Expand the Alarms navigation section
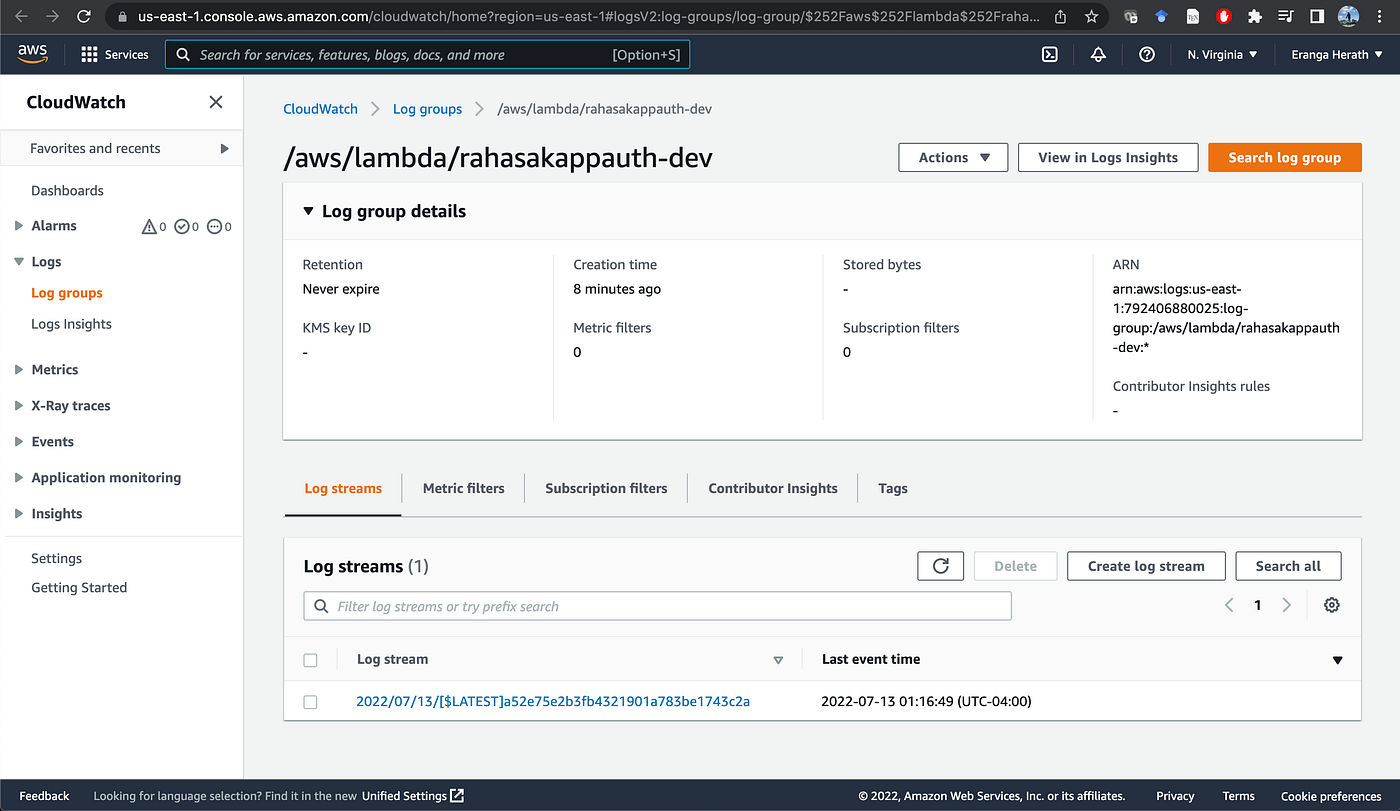The width and height of the screenshot is (1400, 811). click(x=19, y=226)
